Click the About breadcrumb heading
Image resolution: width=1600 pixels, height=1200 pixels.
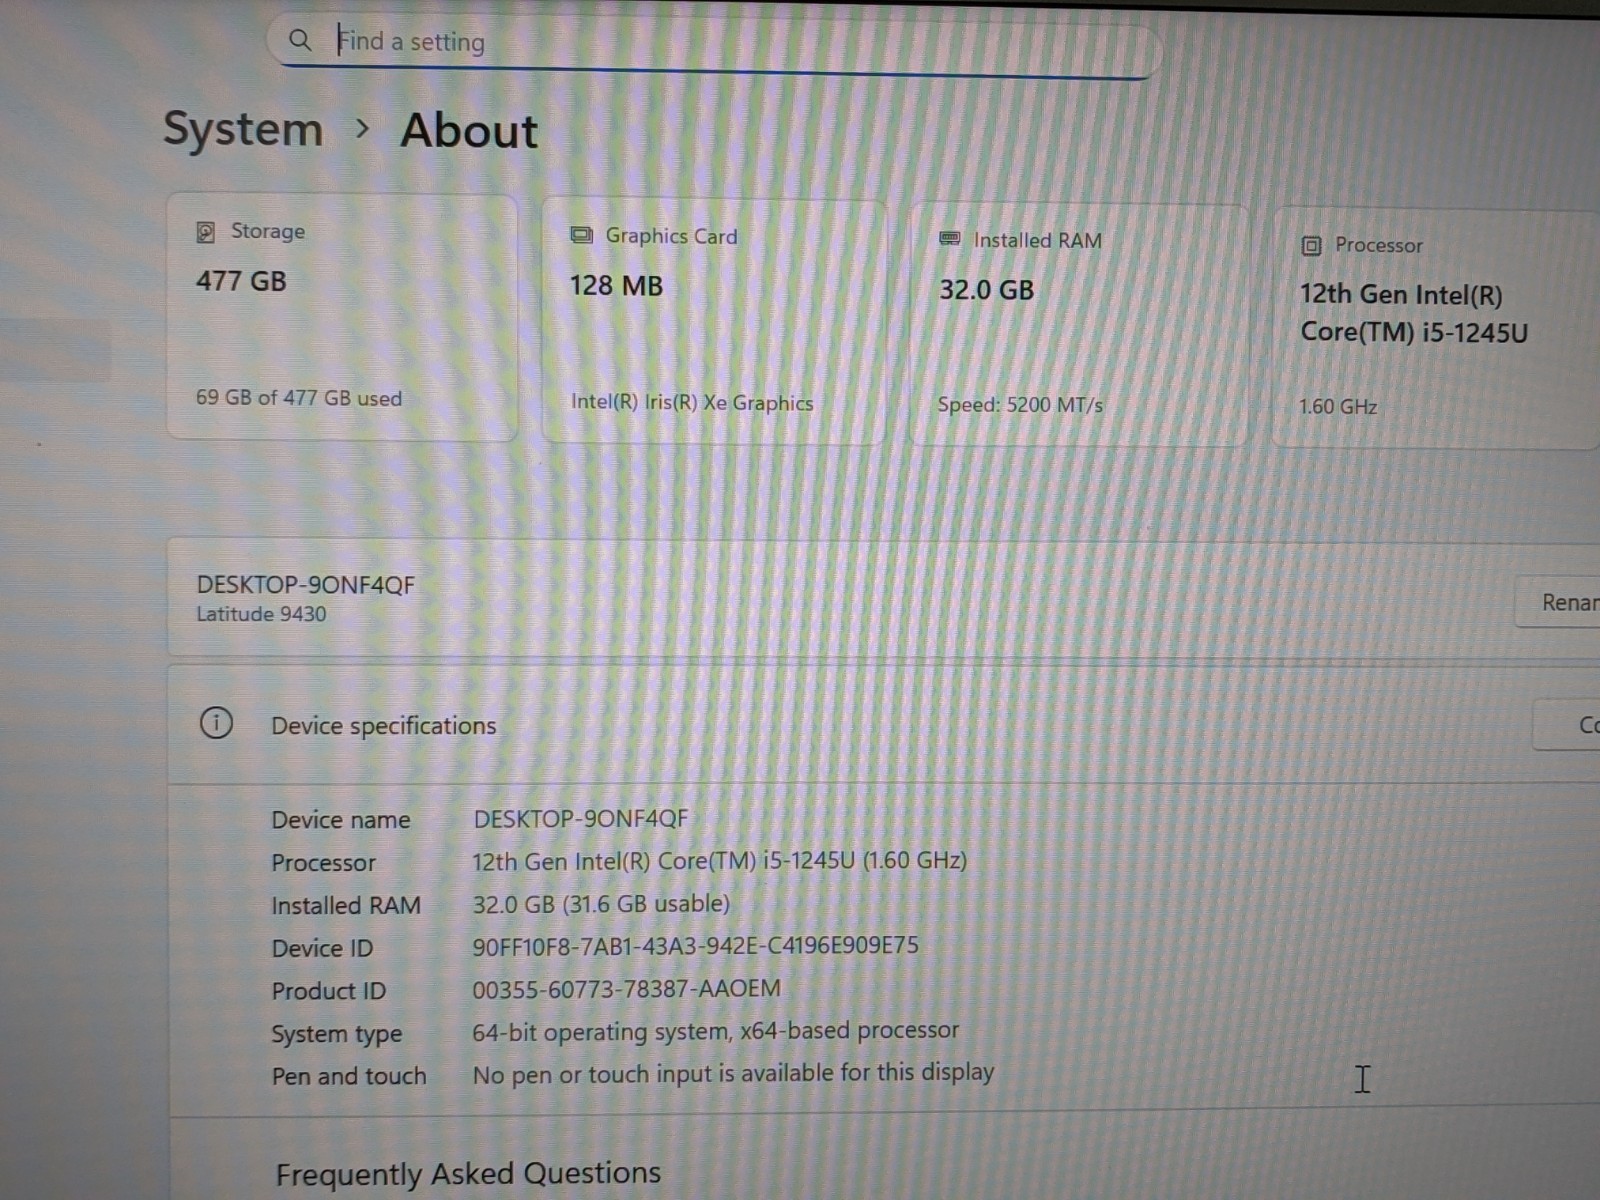click(469, 131)
